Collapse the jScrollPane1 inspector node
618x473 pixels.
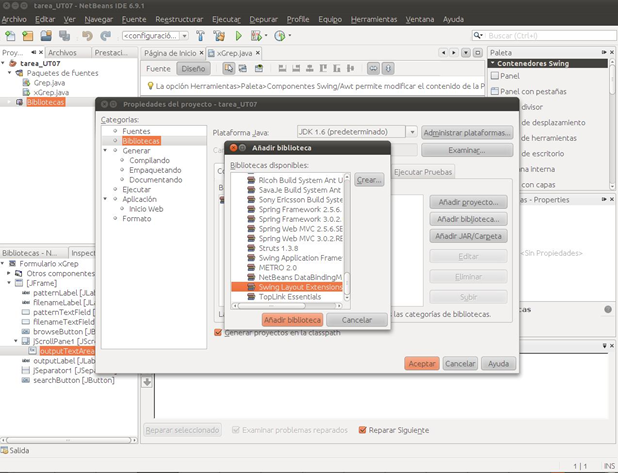16,341
